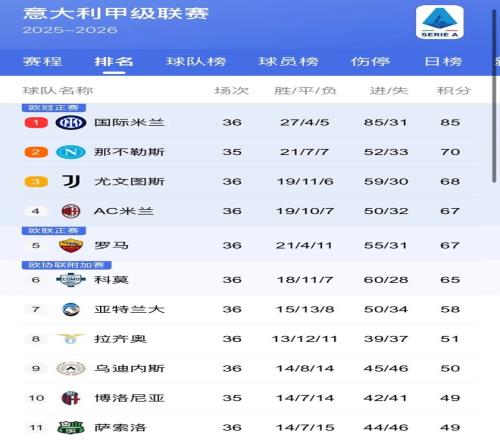Viewport: 500px width, 440px height.
Task: Open the 日榜 tab
Action: [x=443, y=62]
